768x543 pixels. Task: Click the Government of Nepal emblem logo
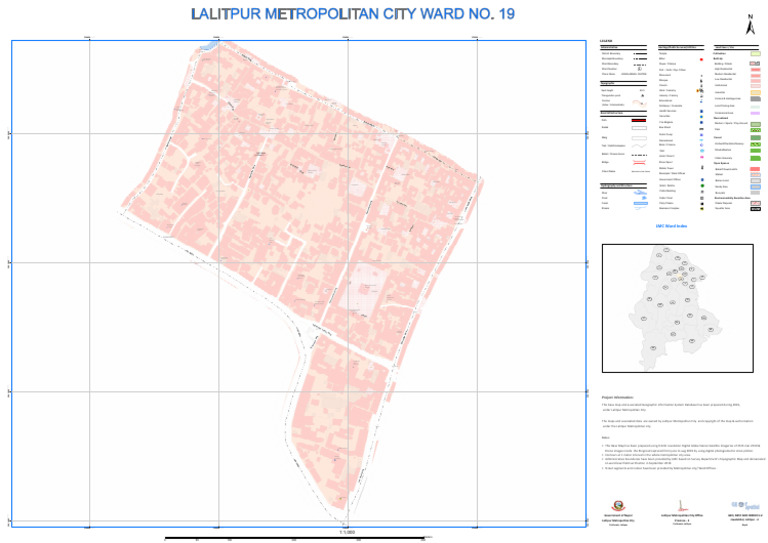pos(618,506)
